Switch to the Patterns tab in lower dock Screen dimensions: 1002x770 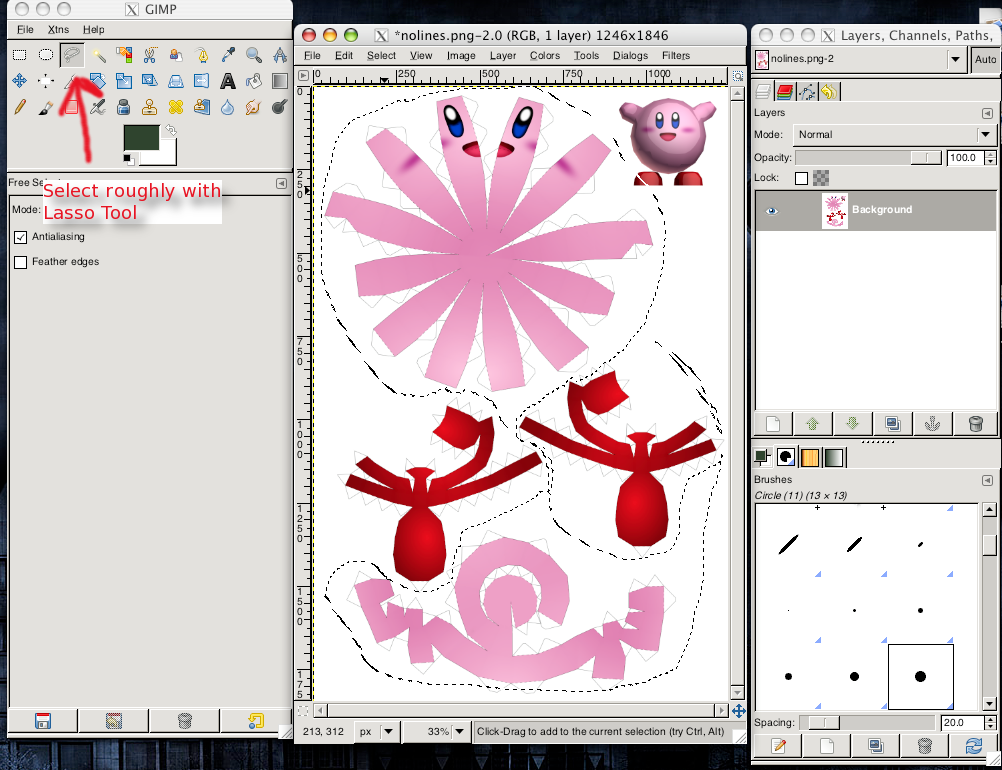pos(810,458)
